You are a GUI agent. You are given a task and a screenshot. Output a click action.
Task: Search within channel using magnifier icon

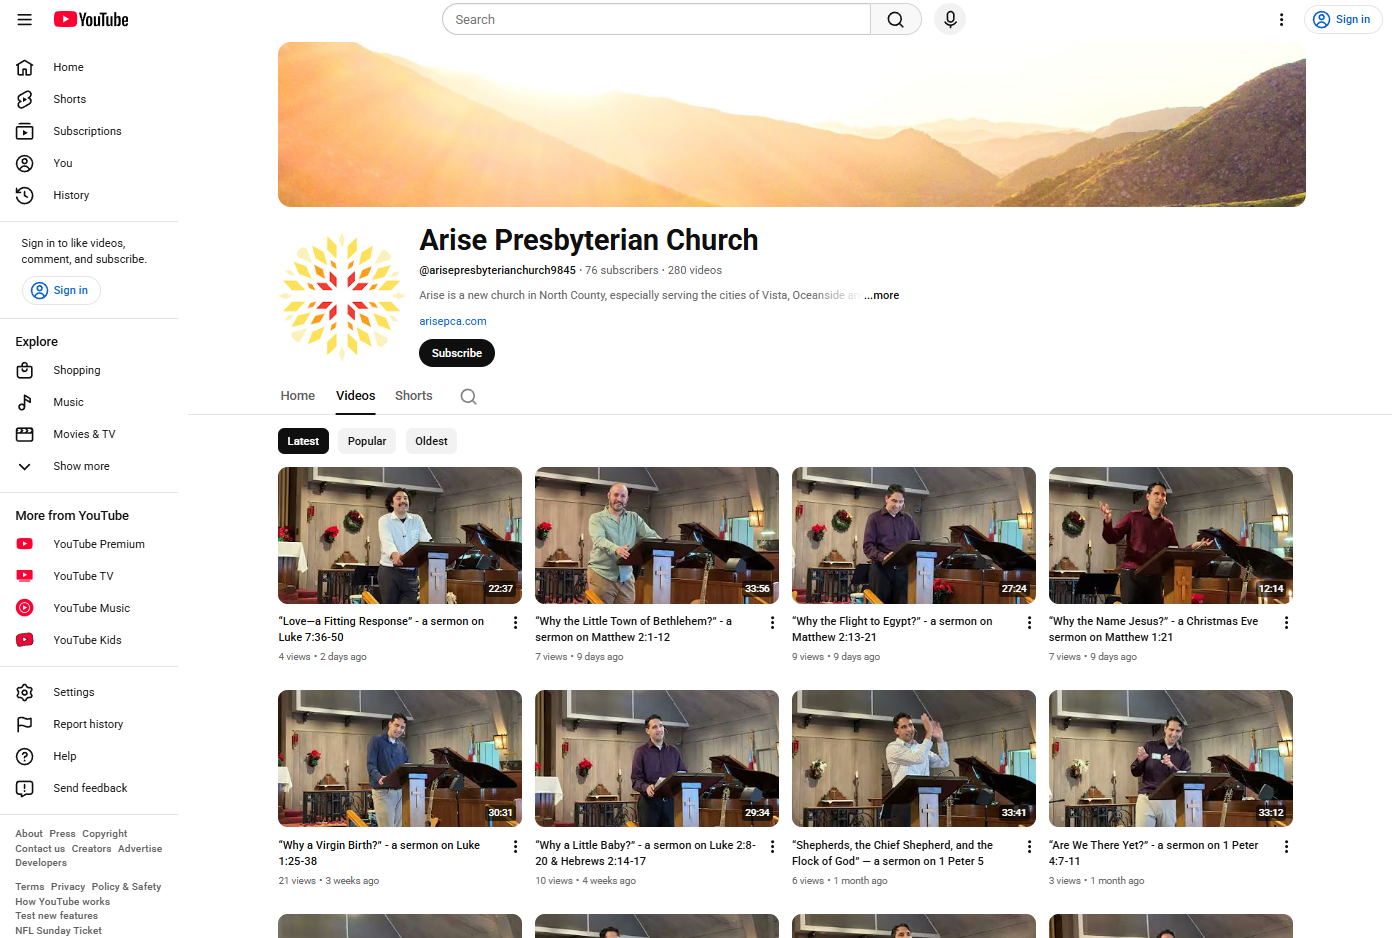click(x=468, y=396)
